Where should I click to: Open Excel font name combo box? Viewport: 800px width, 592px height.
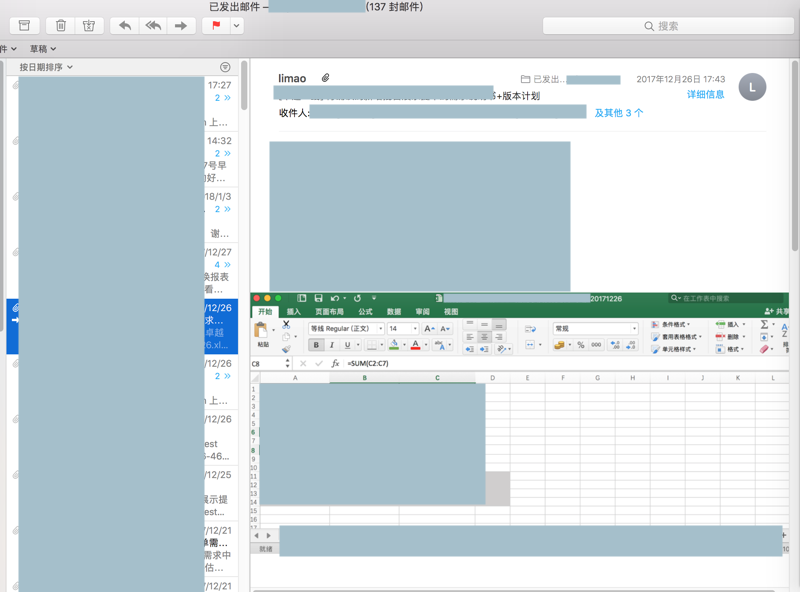346,329
